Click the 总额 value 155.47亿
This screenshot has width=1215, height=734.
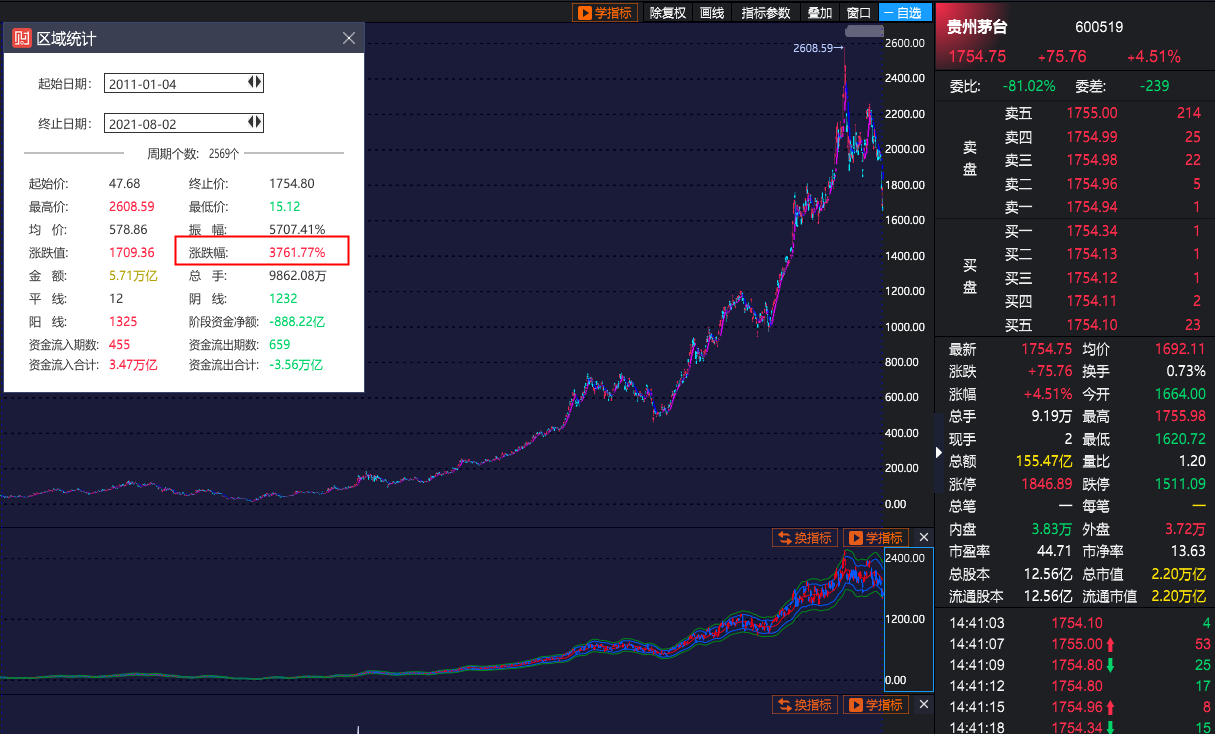1044,462
